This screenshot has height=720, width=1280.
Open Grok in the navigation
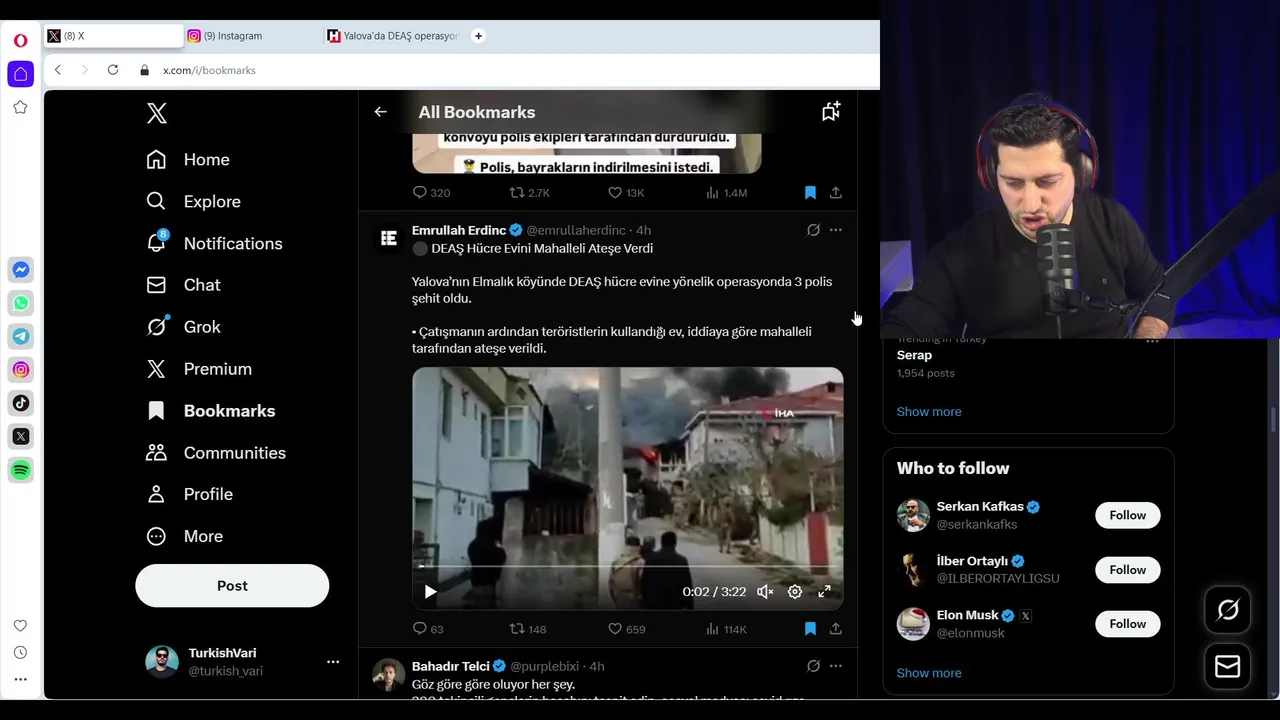(x=183, y=327)
